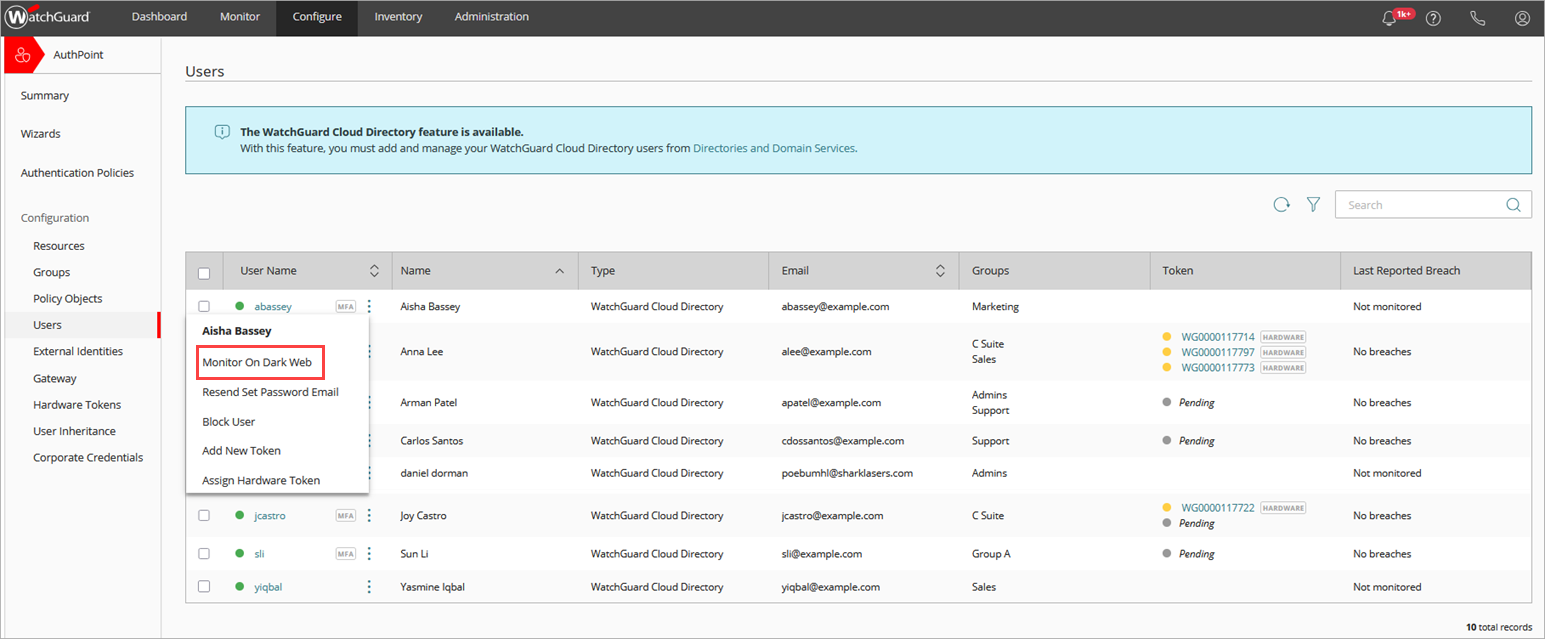Open the user account profile icon
Image resolution: width=1545 pixels, height=639 pixels.
[x=1522, y=18]
